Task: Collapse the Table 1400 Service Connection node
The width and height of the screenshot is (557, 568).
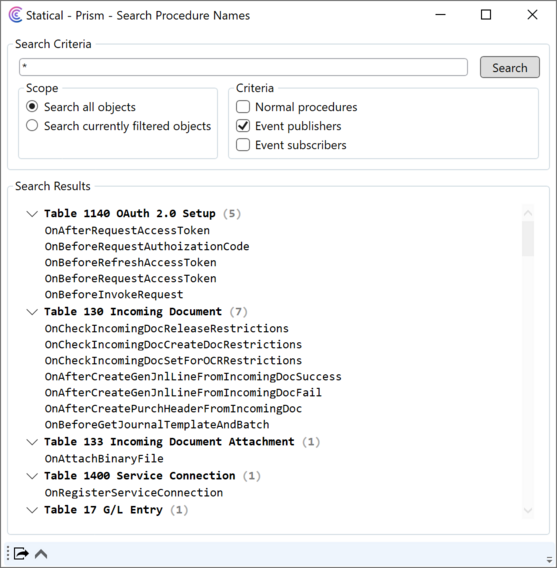Action: click(32, 476)
